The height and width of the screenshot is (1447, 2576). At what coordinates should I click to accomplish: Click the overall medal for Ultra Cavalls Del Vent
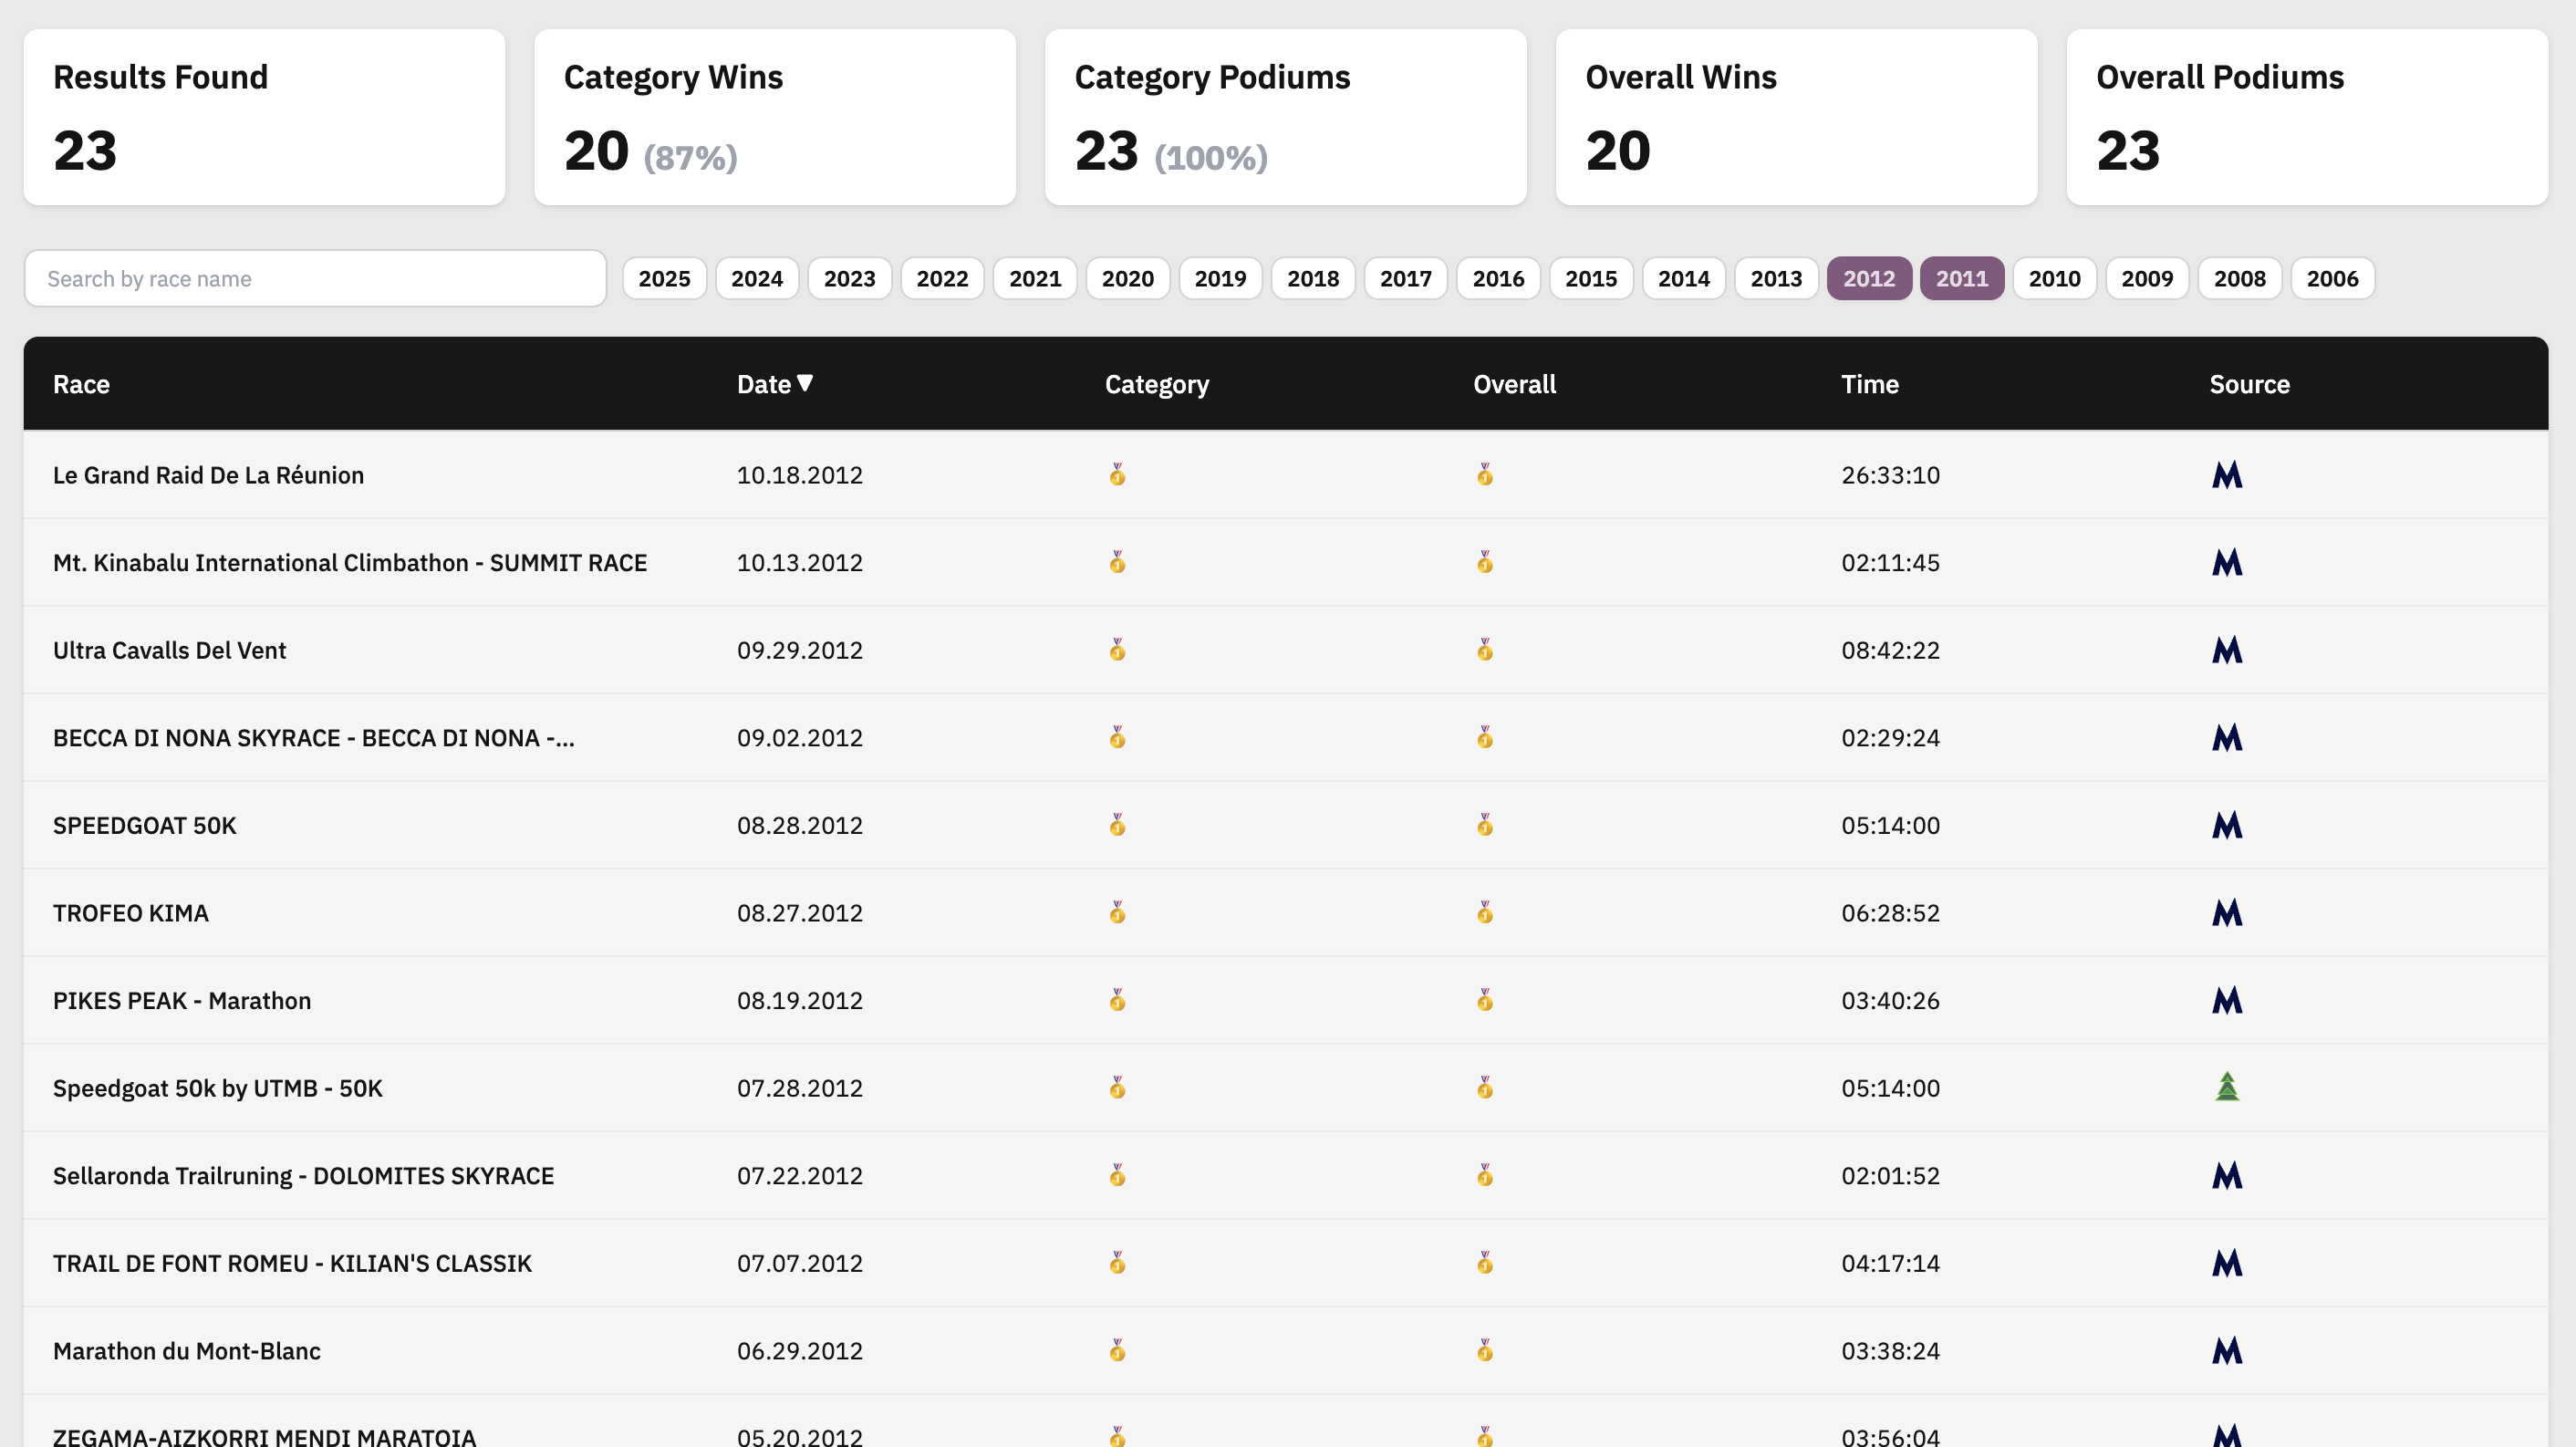point(1485,650)
